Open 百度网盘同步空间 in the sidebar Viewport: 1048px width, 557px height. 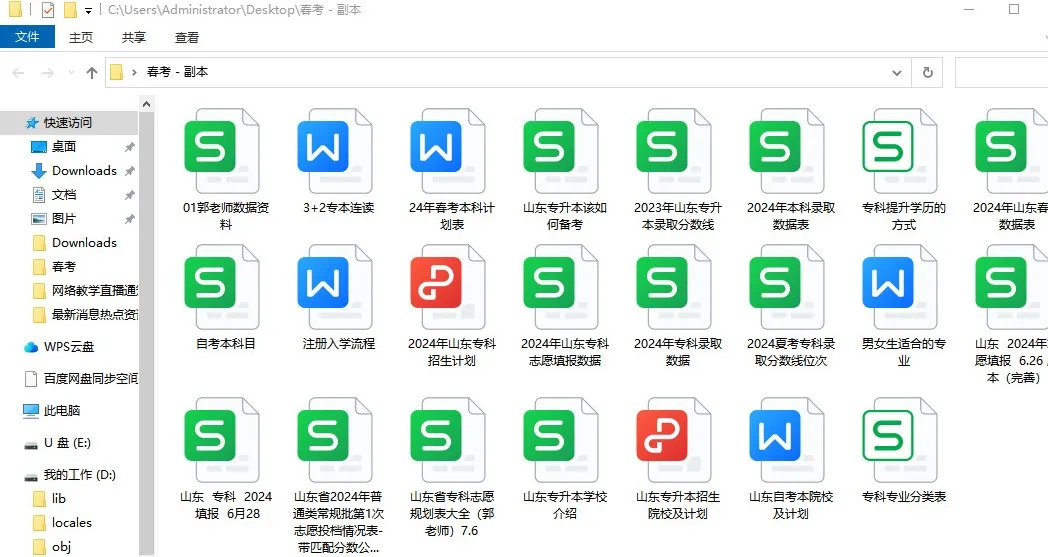[x=90, y=378]
